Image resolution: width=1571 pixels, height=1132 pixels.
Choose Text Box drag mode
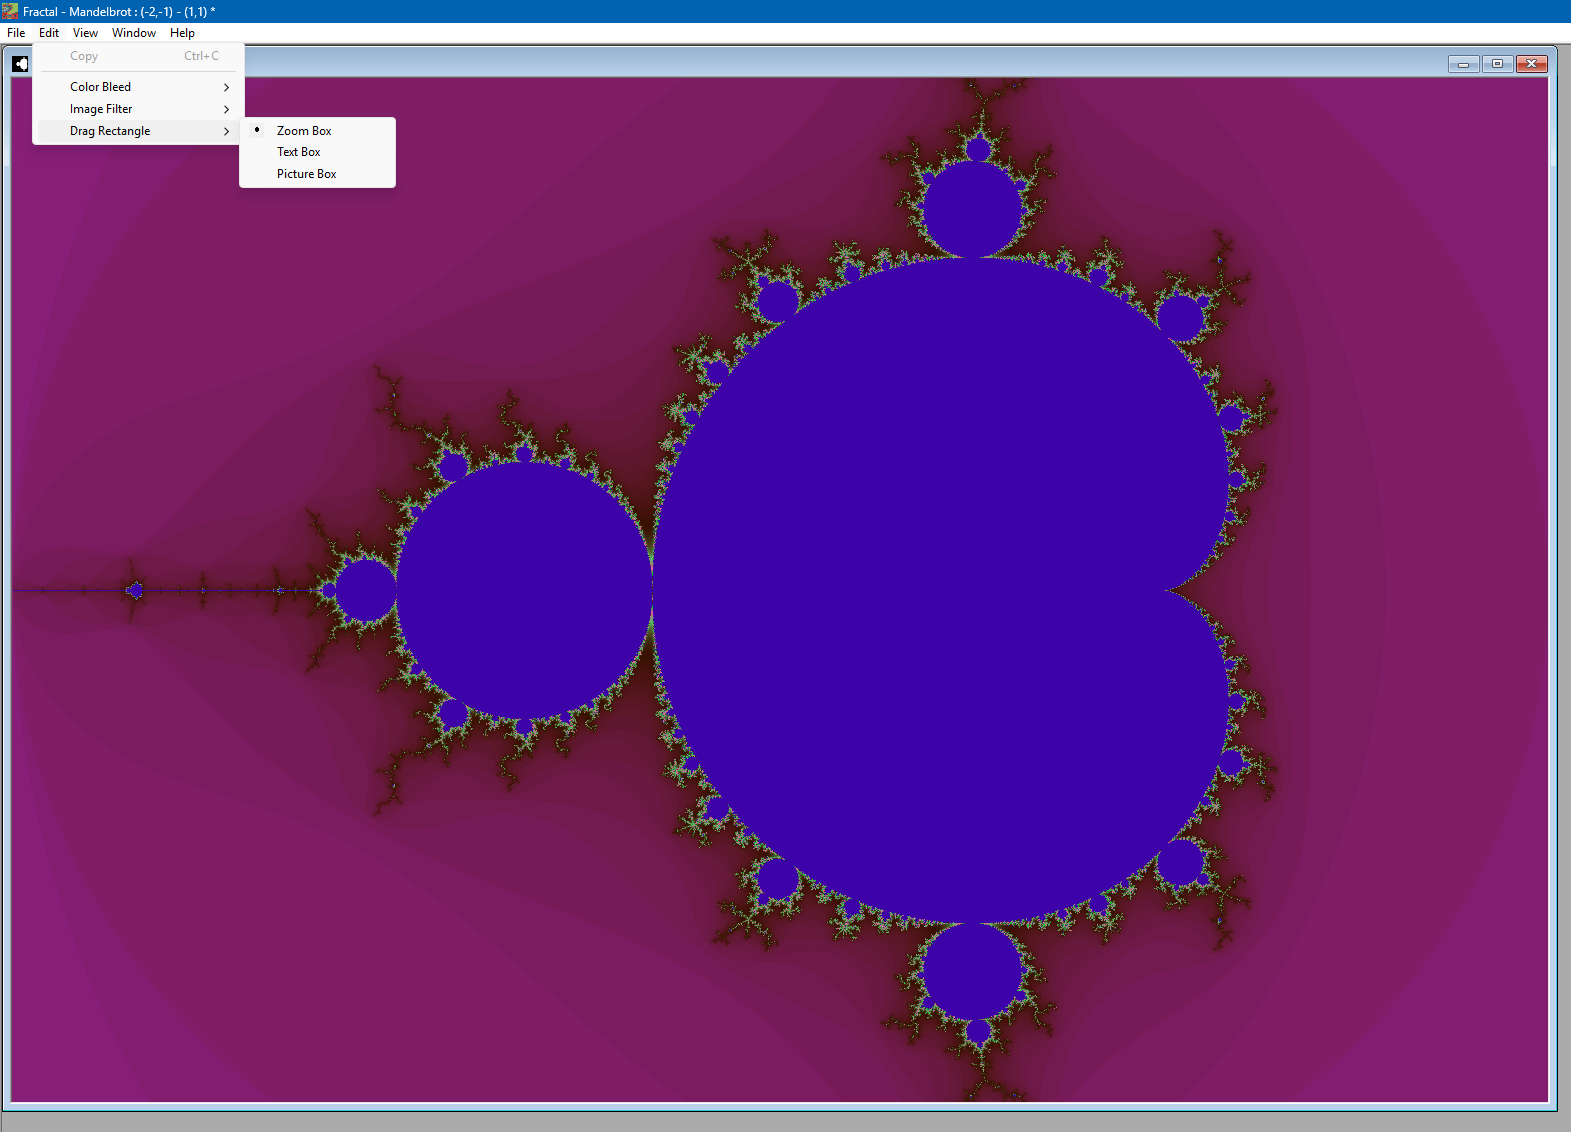point(318,152)
